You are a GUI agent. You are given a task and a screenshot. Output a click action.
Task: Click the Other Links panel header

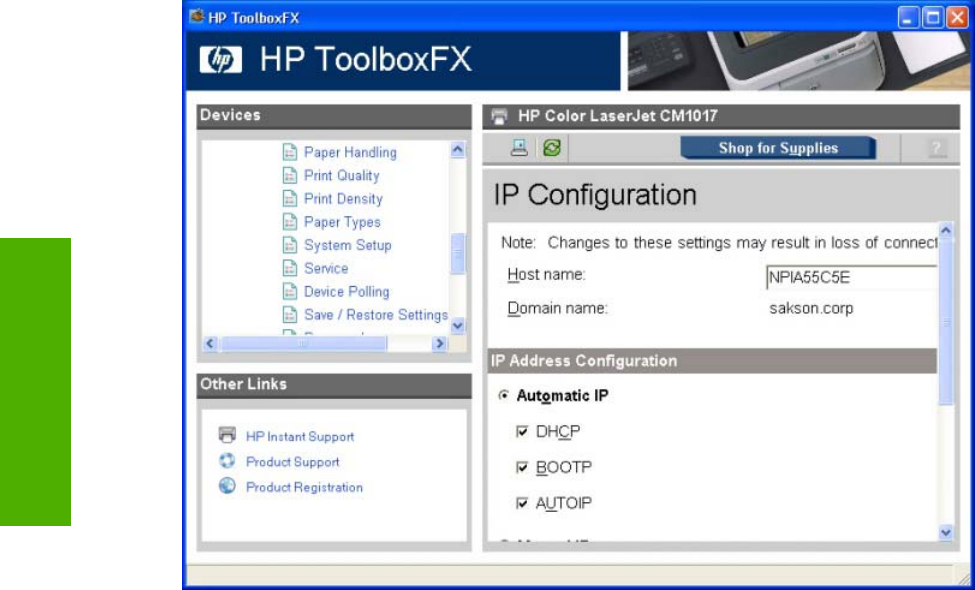(x=334, y=385)
